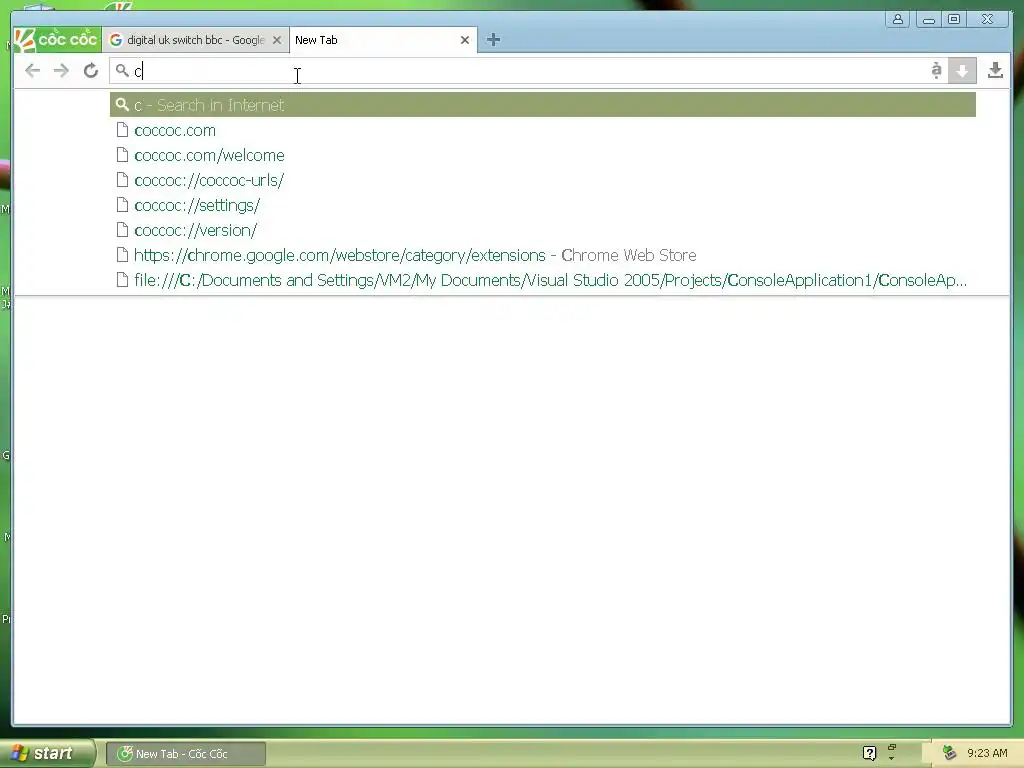Close the New Tab tab
This screenshot has width=1024, height=768.
click(465, 40)
